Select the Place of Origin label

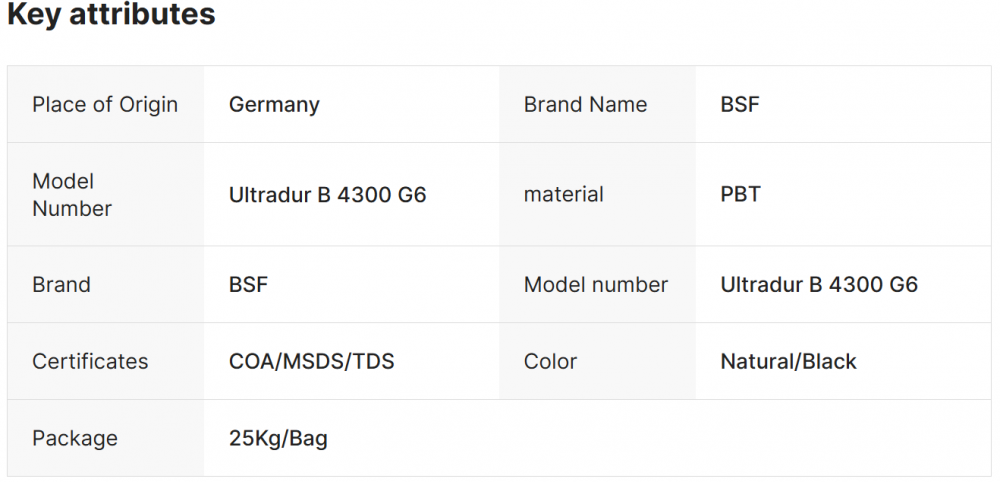[x=105, y=105]
